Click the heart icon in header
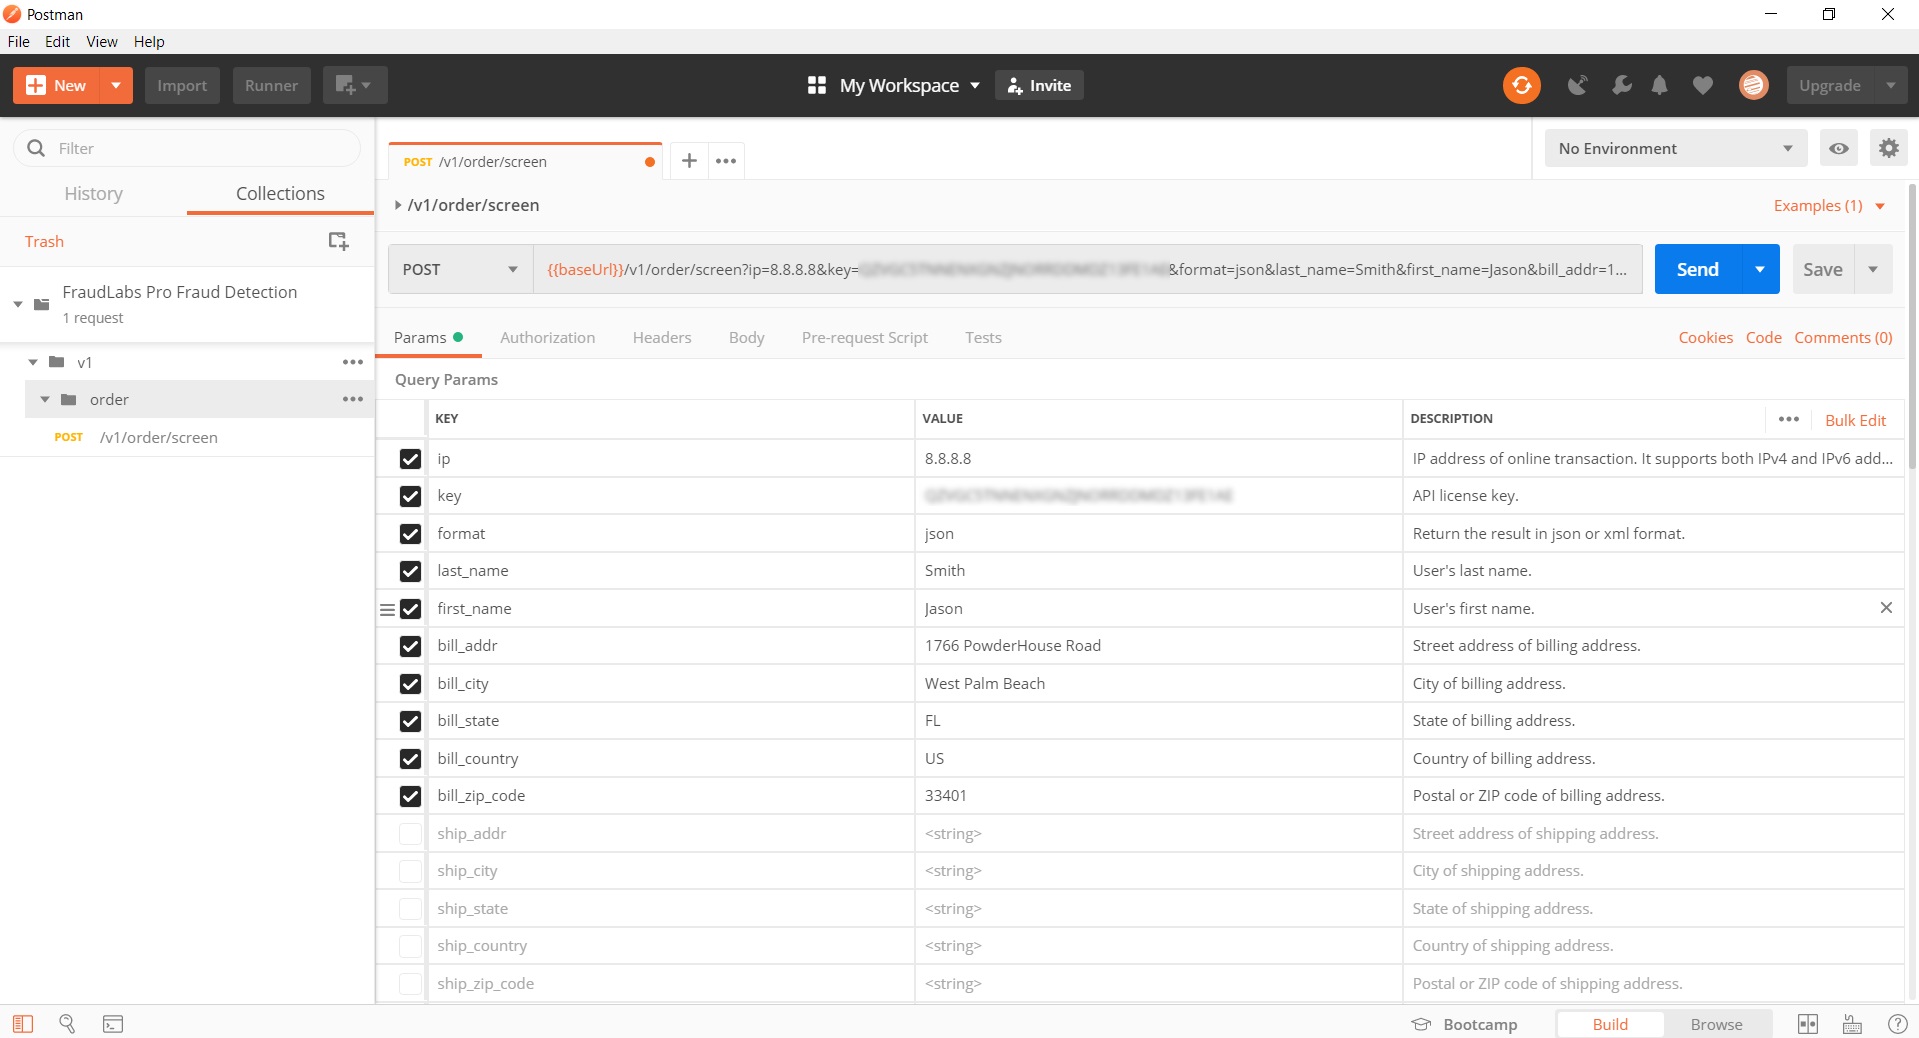Viewport: 1919px width, 1038px height. click(1703, 86)
